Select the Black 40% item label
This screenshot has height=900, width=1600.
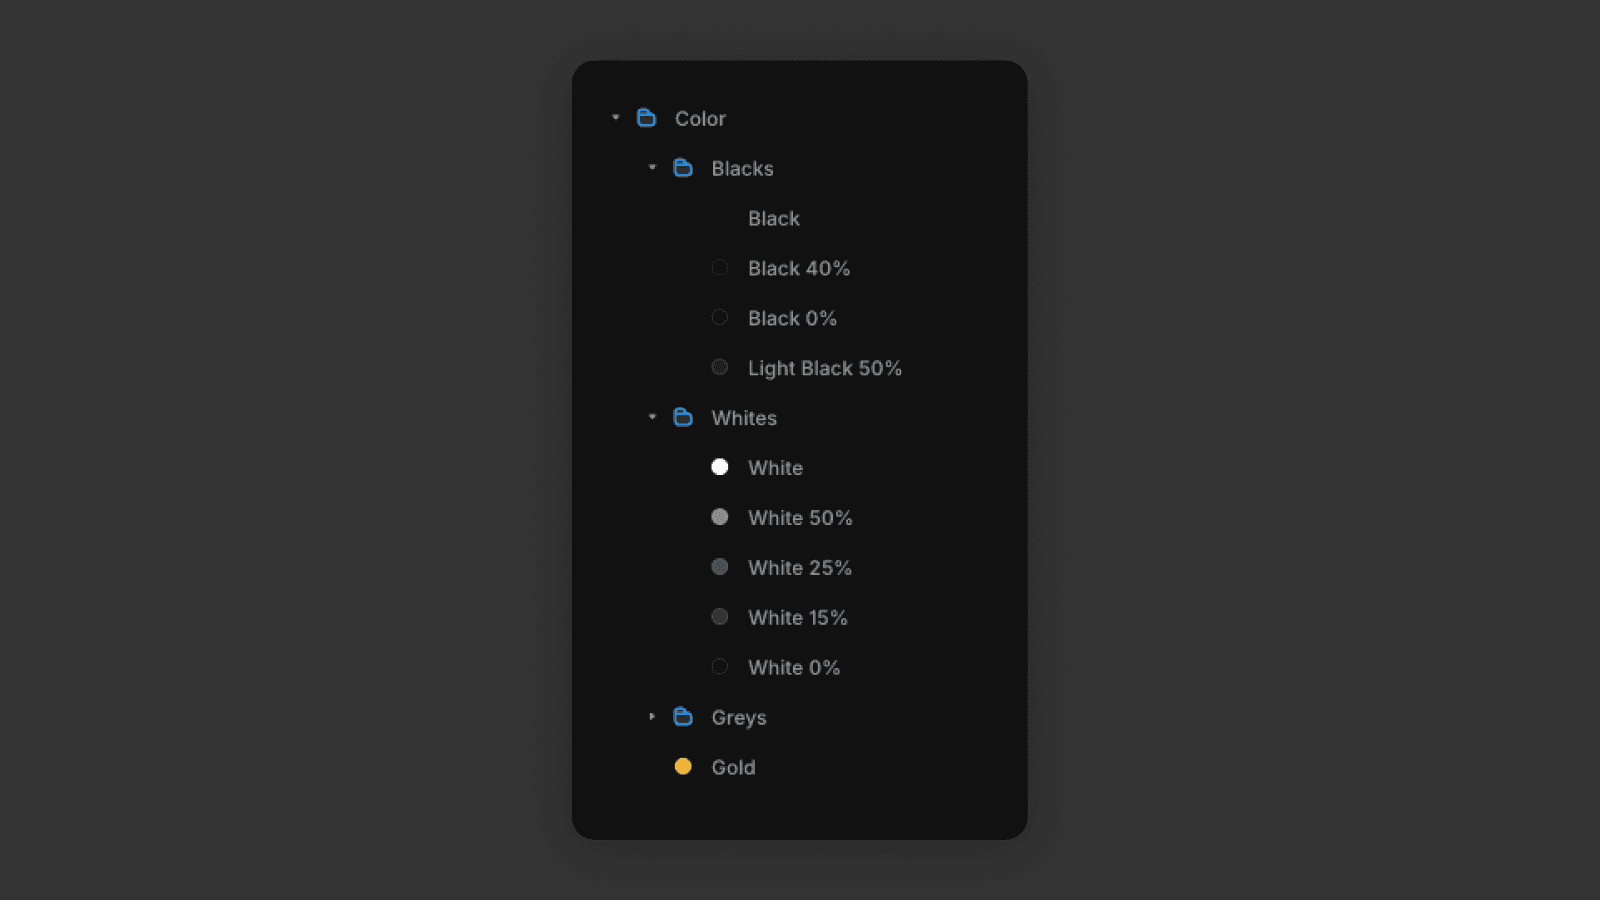click(x=799, y=269)
